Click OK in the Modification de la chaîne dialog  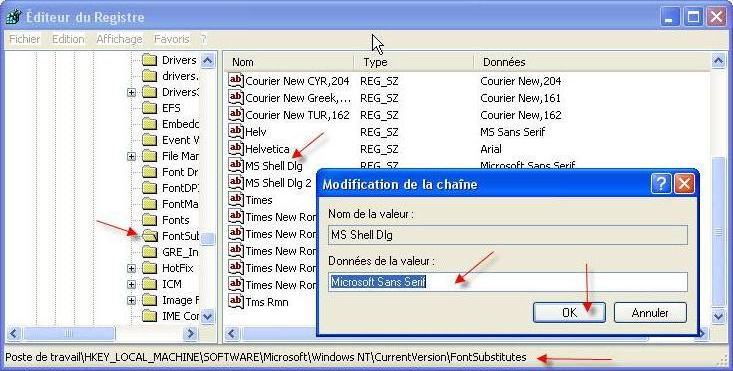tap(569, 313)
